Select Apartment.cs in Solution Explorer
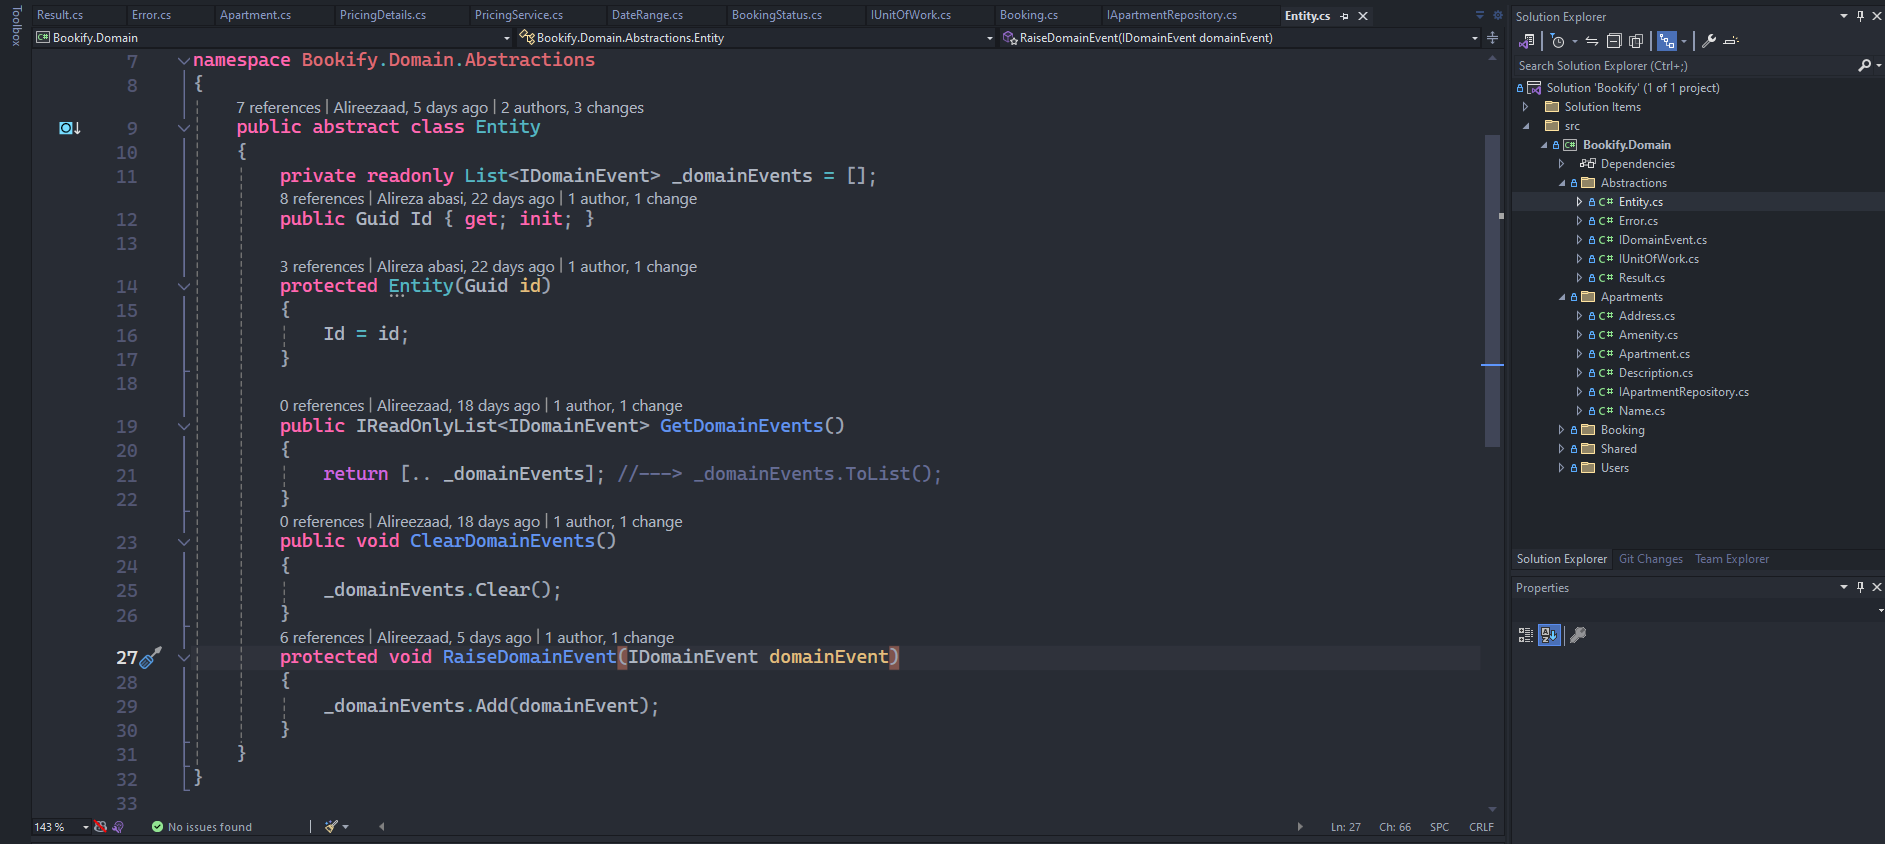The width and height of the screenshot is (1885, 844). point(1654,354)
